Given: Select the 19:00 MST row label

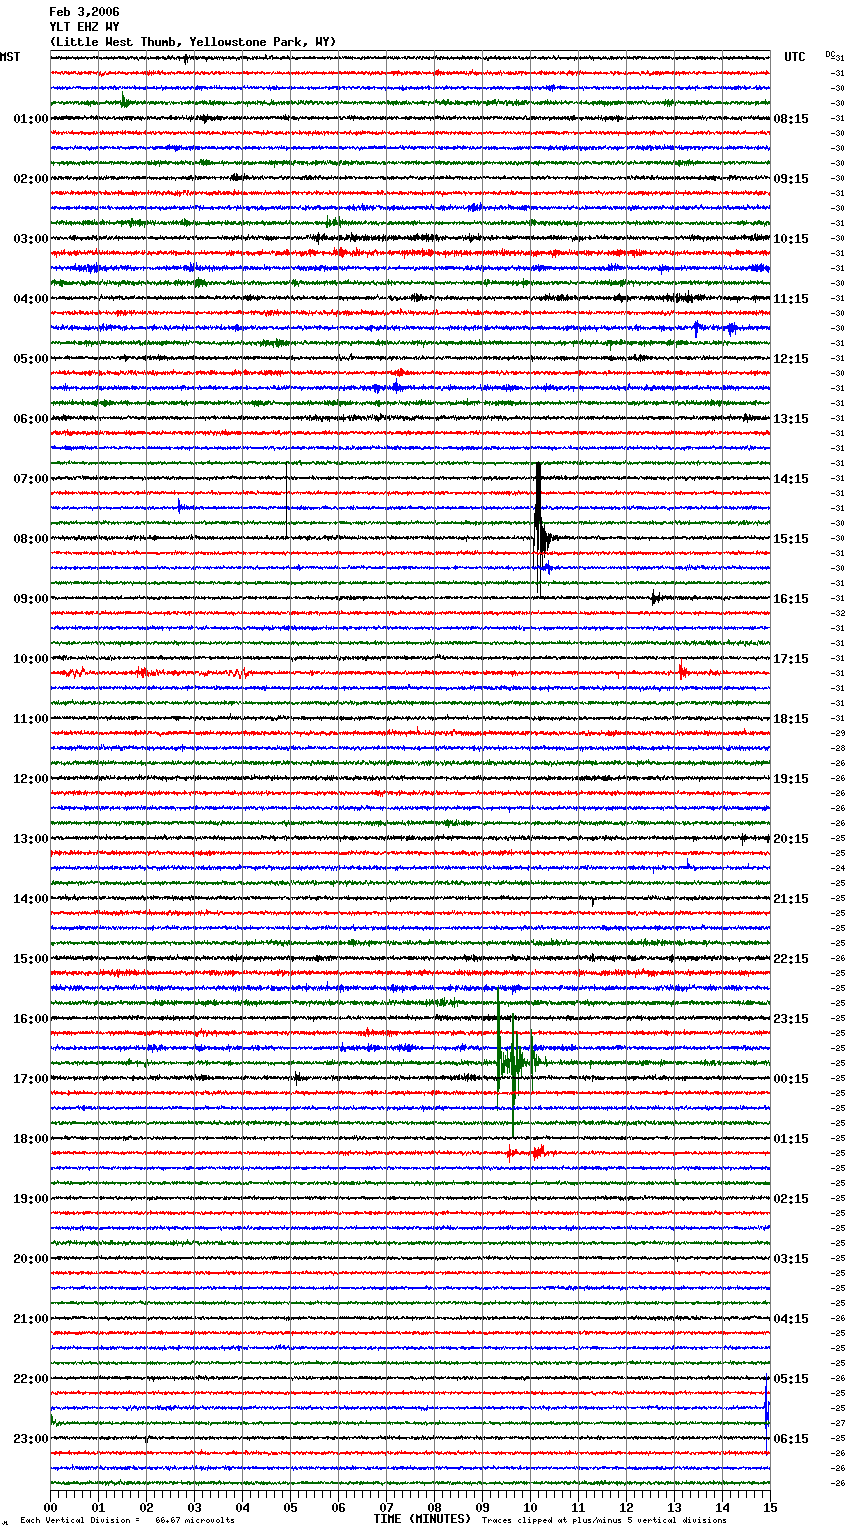Looking at the screenshot, I should (x=31, y=1199).
